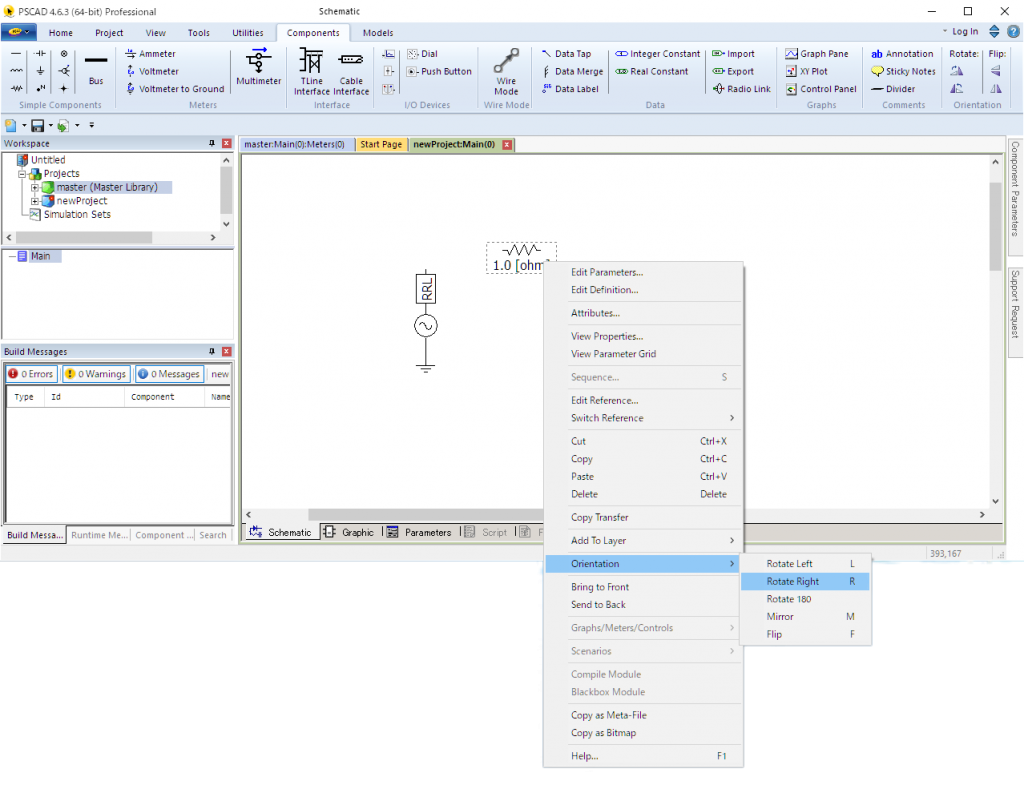Add a Bus component
Image resolution: width=1024 pixels, height=801 pixels.
[x=96, y=68]
